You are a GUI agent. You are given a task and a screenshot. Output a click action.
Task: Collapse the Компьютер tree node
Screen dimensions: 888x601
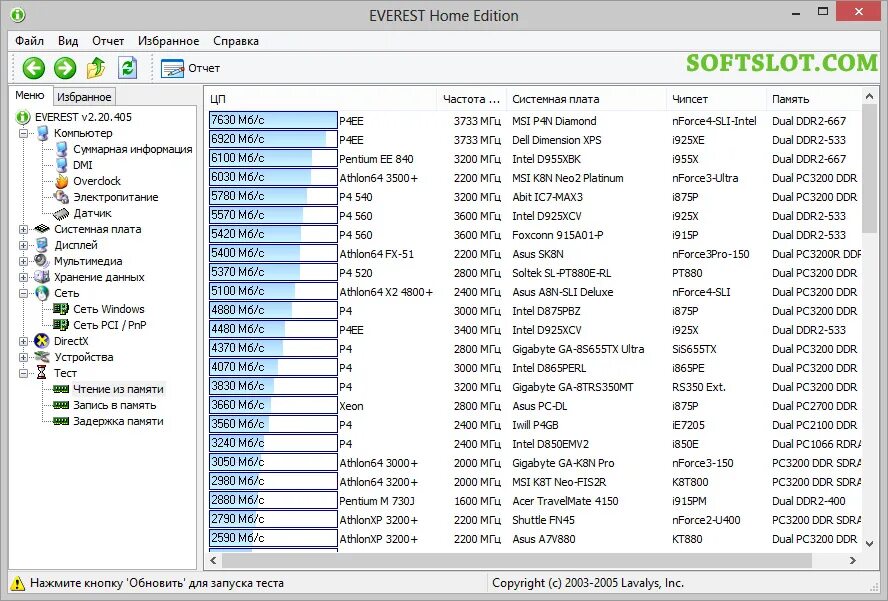[x=23, y=134]
